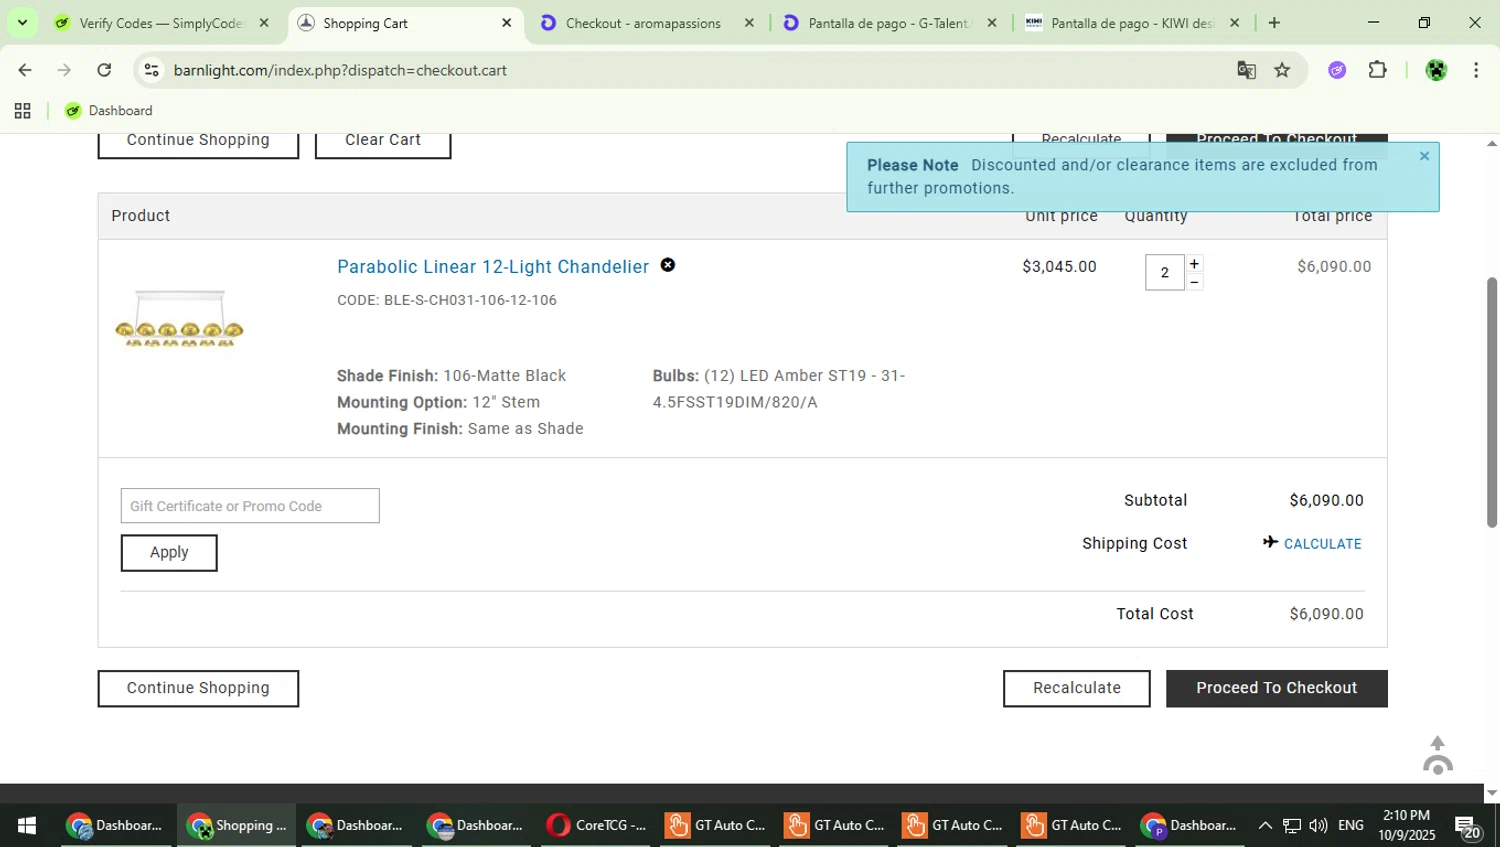
Task: Open the purple extension icon
Action: [x=1337, y=70]
